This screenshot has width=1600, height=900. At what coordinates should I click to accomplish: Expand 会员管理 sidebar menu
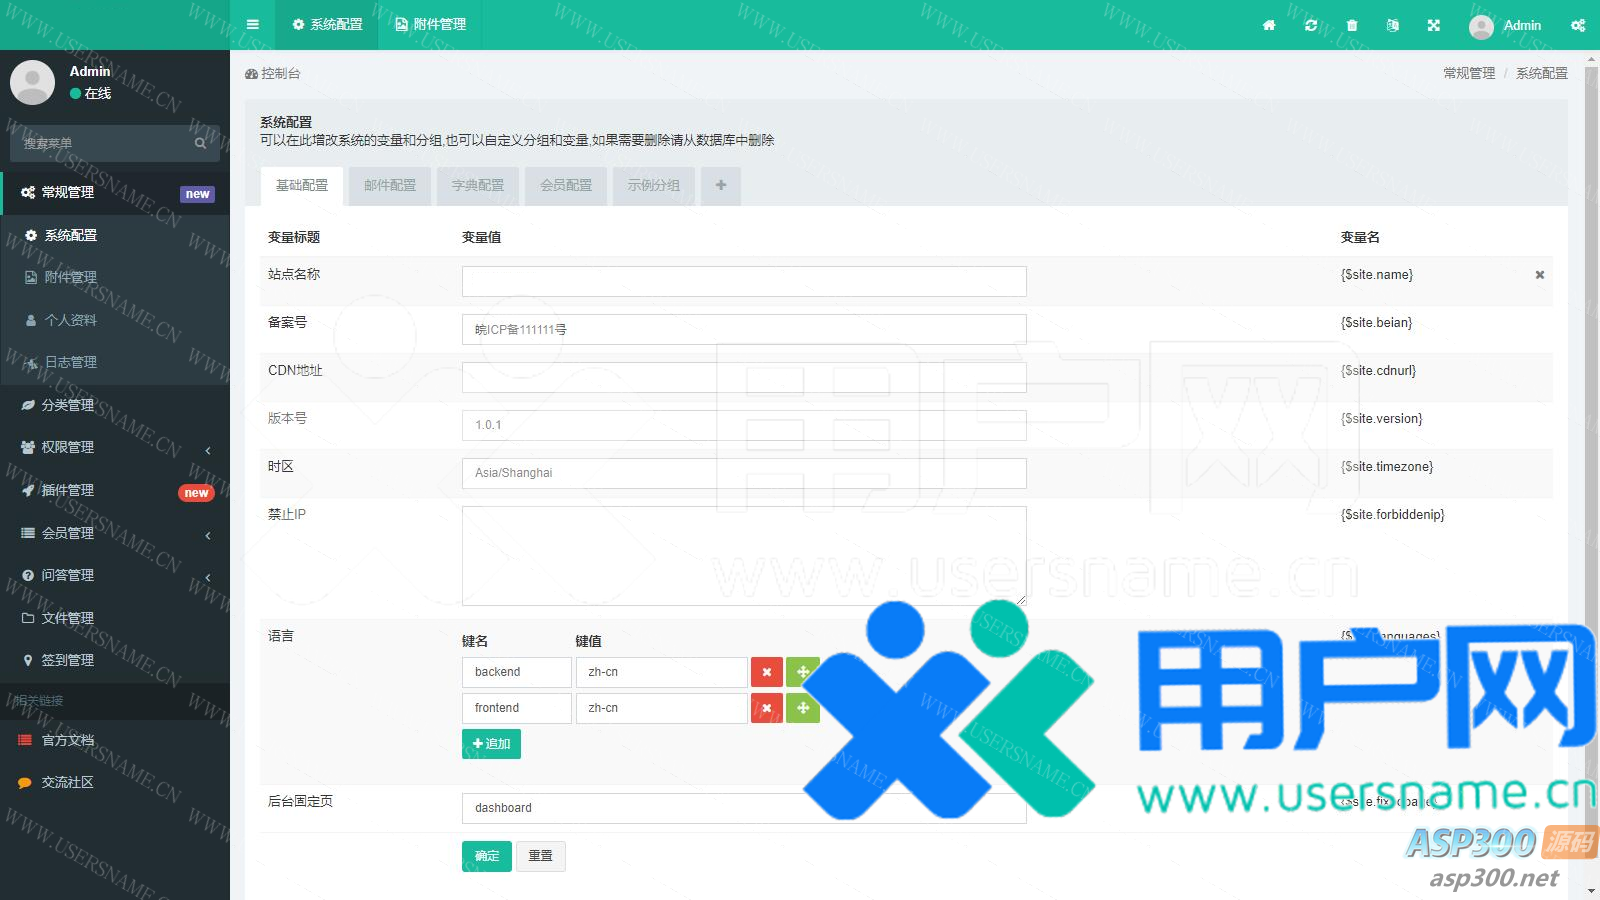115,533
